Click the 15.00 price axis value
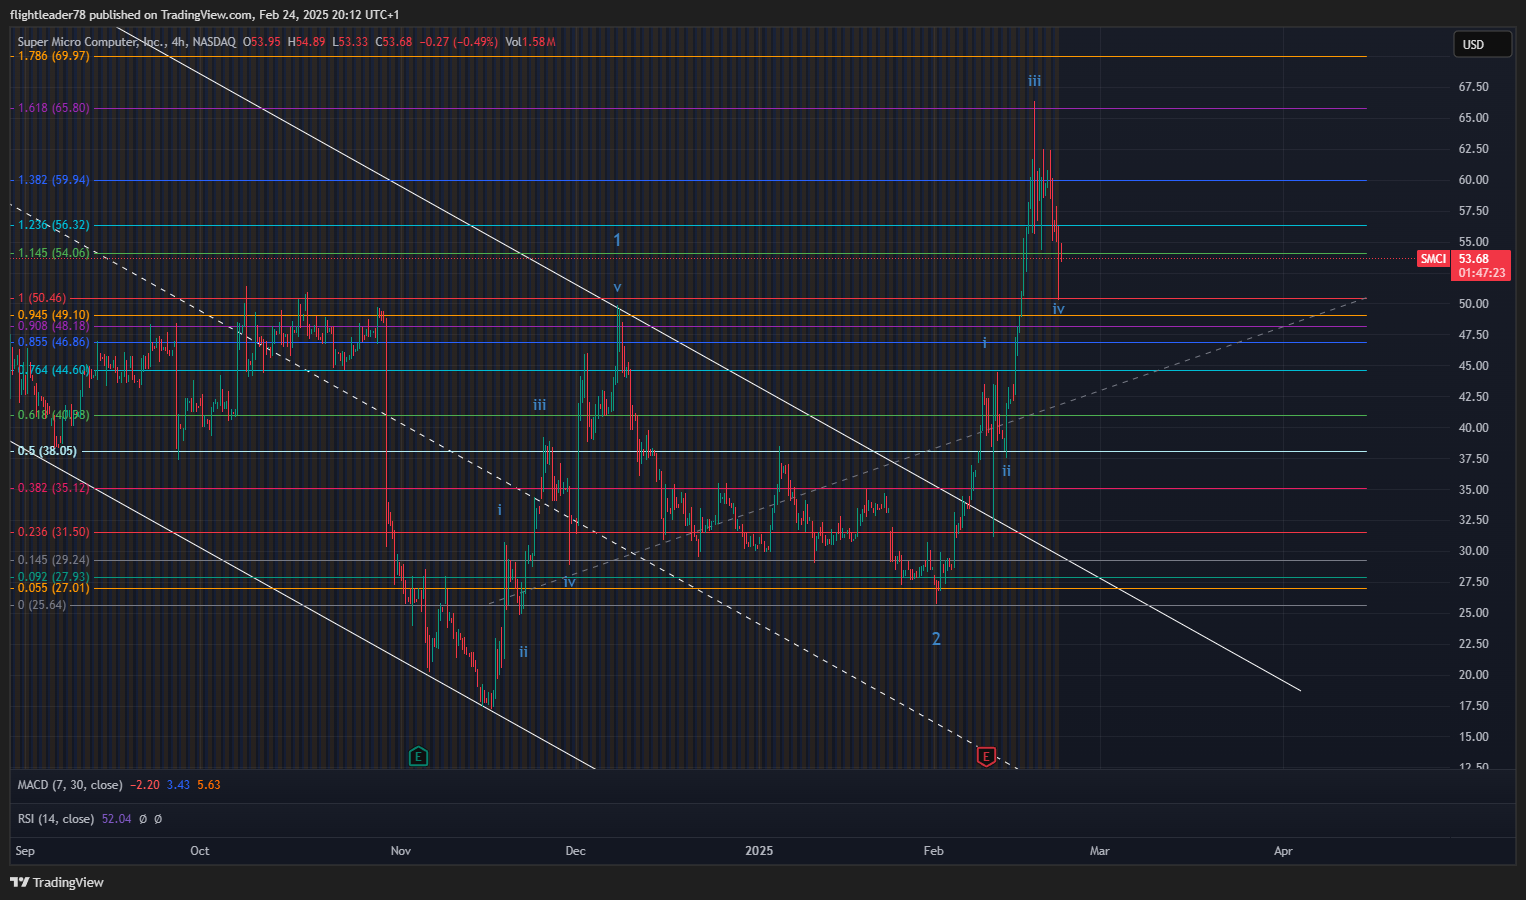This screenshot has width=1526, height=900. (1473, 737)
